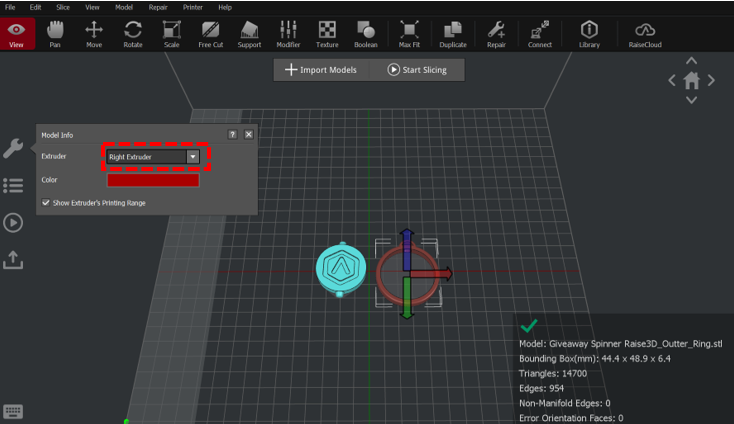This screenshot has height=424, width=734.
Task: Open the Support tool
Action: click(x=249, y=32)
